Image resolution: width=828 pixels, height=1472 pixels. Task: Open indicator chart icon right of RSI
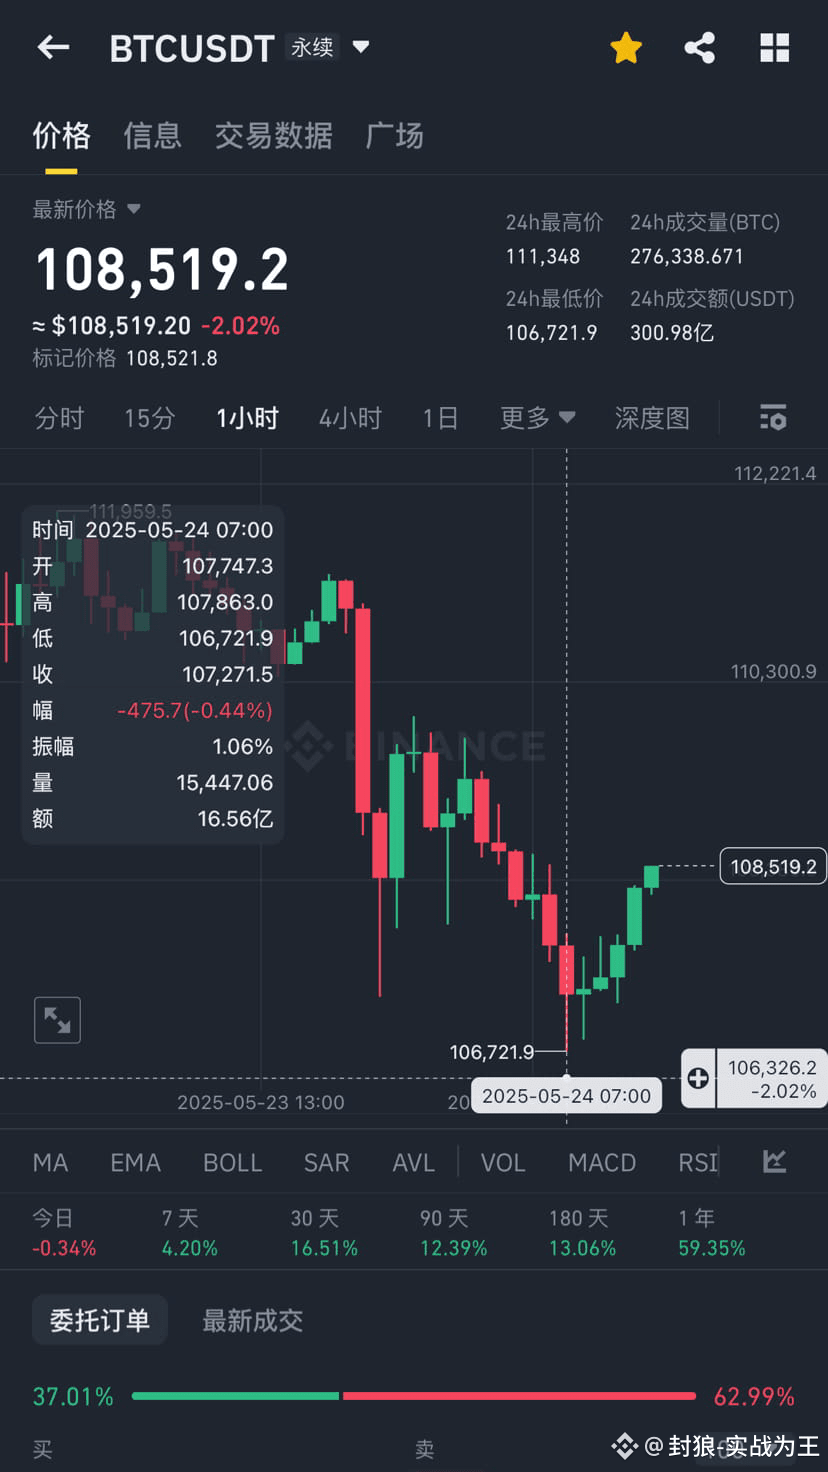[775, 1162]
